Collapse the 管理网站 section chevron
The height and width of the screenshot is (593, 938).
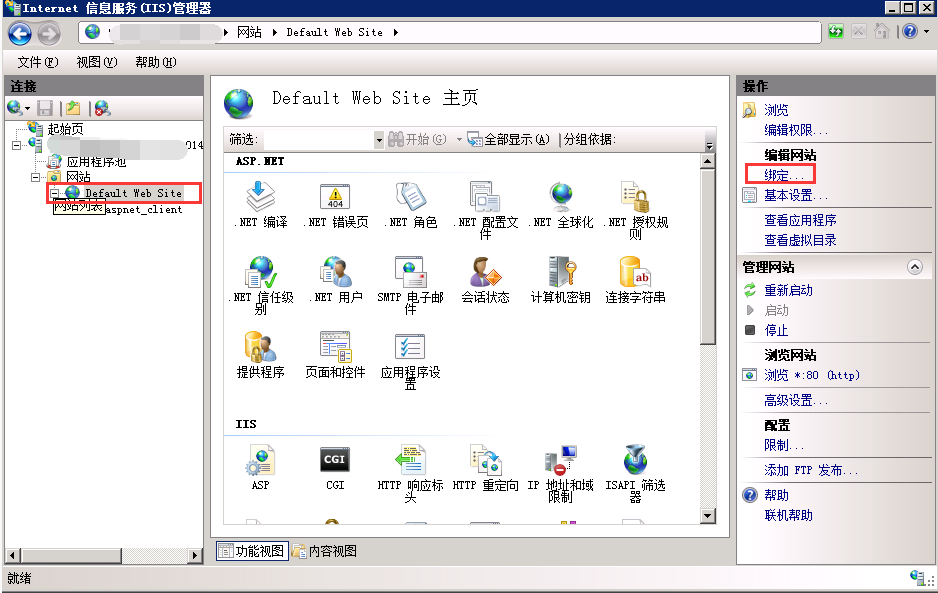[x=914, y=268]
